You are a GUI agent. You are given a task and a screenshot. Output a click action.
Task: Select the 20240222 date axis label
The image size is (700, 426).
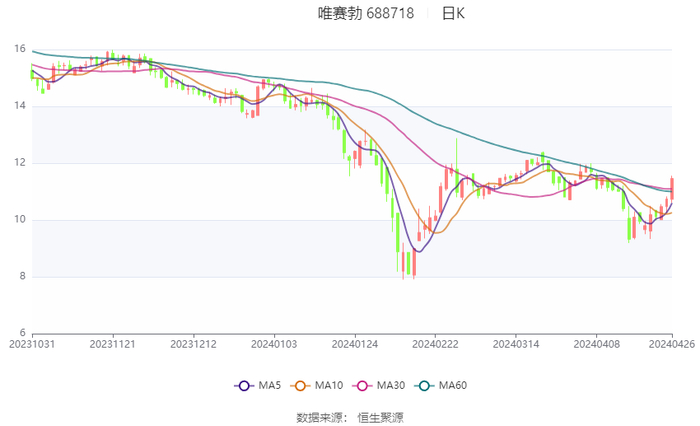tap(434, 343)
